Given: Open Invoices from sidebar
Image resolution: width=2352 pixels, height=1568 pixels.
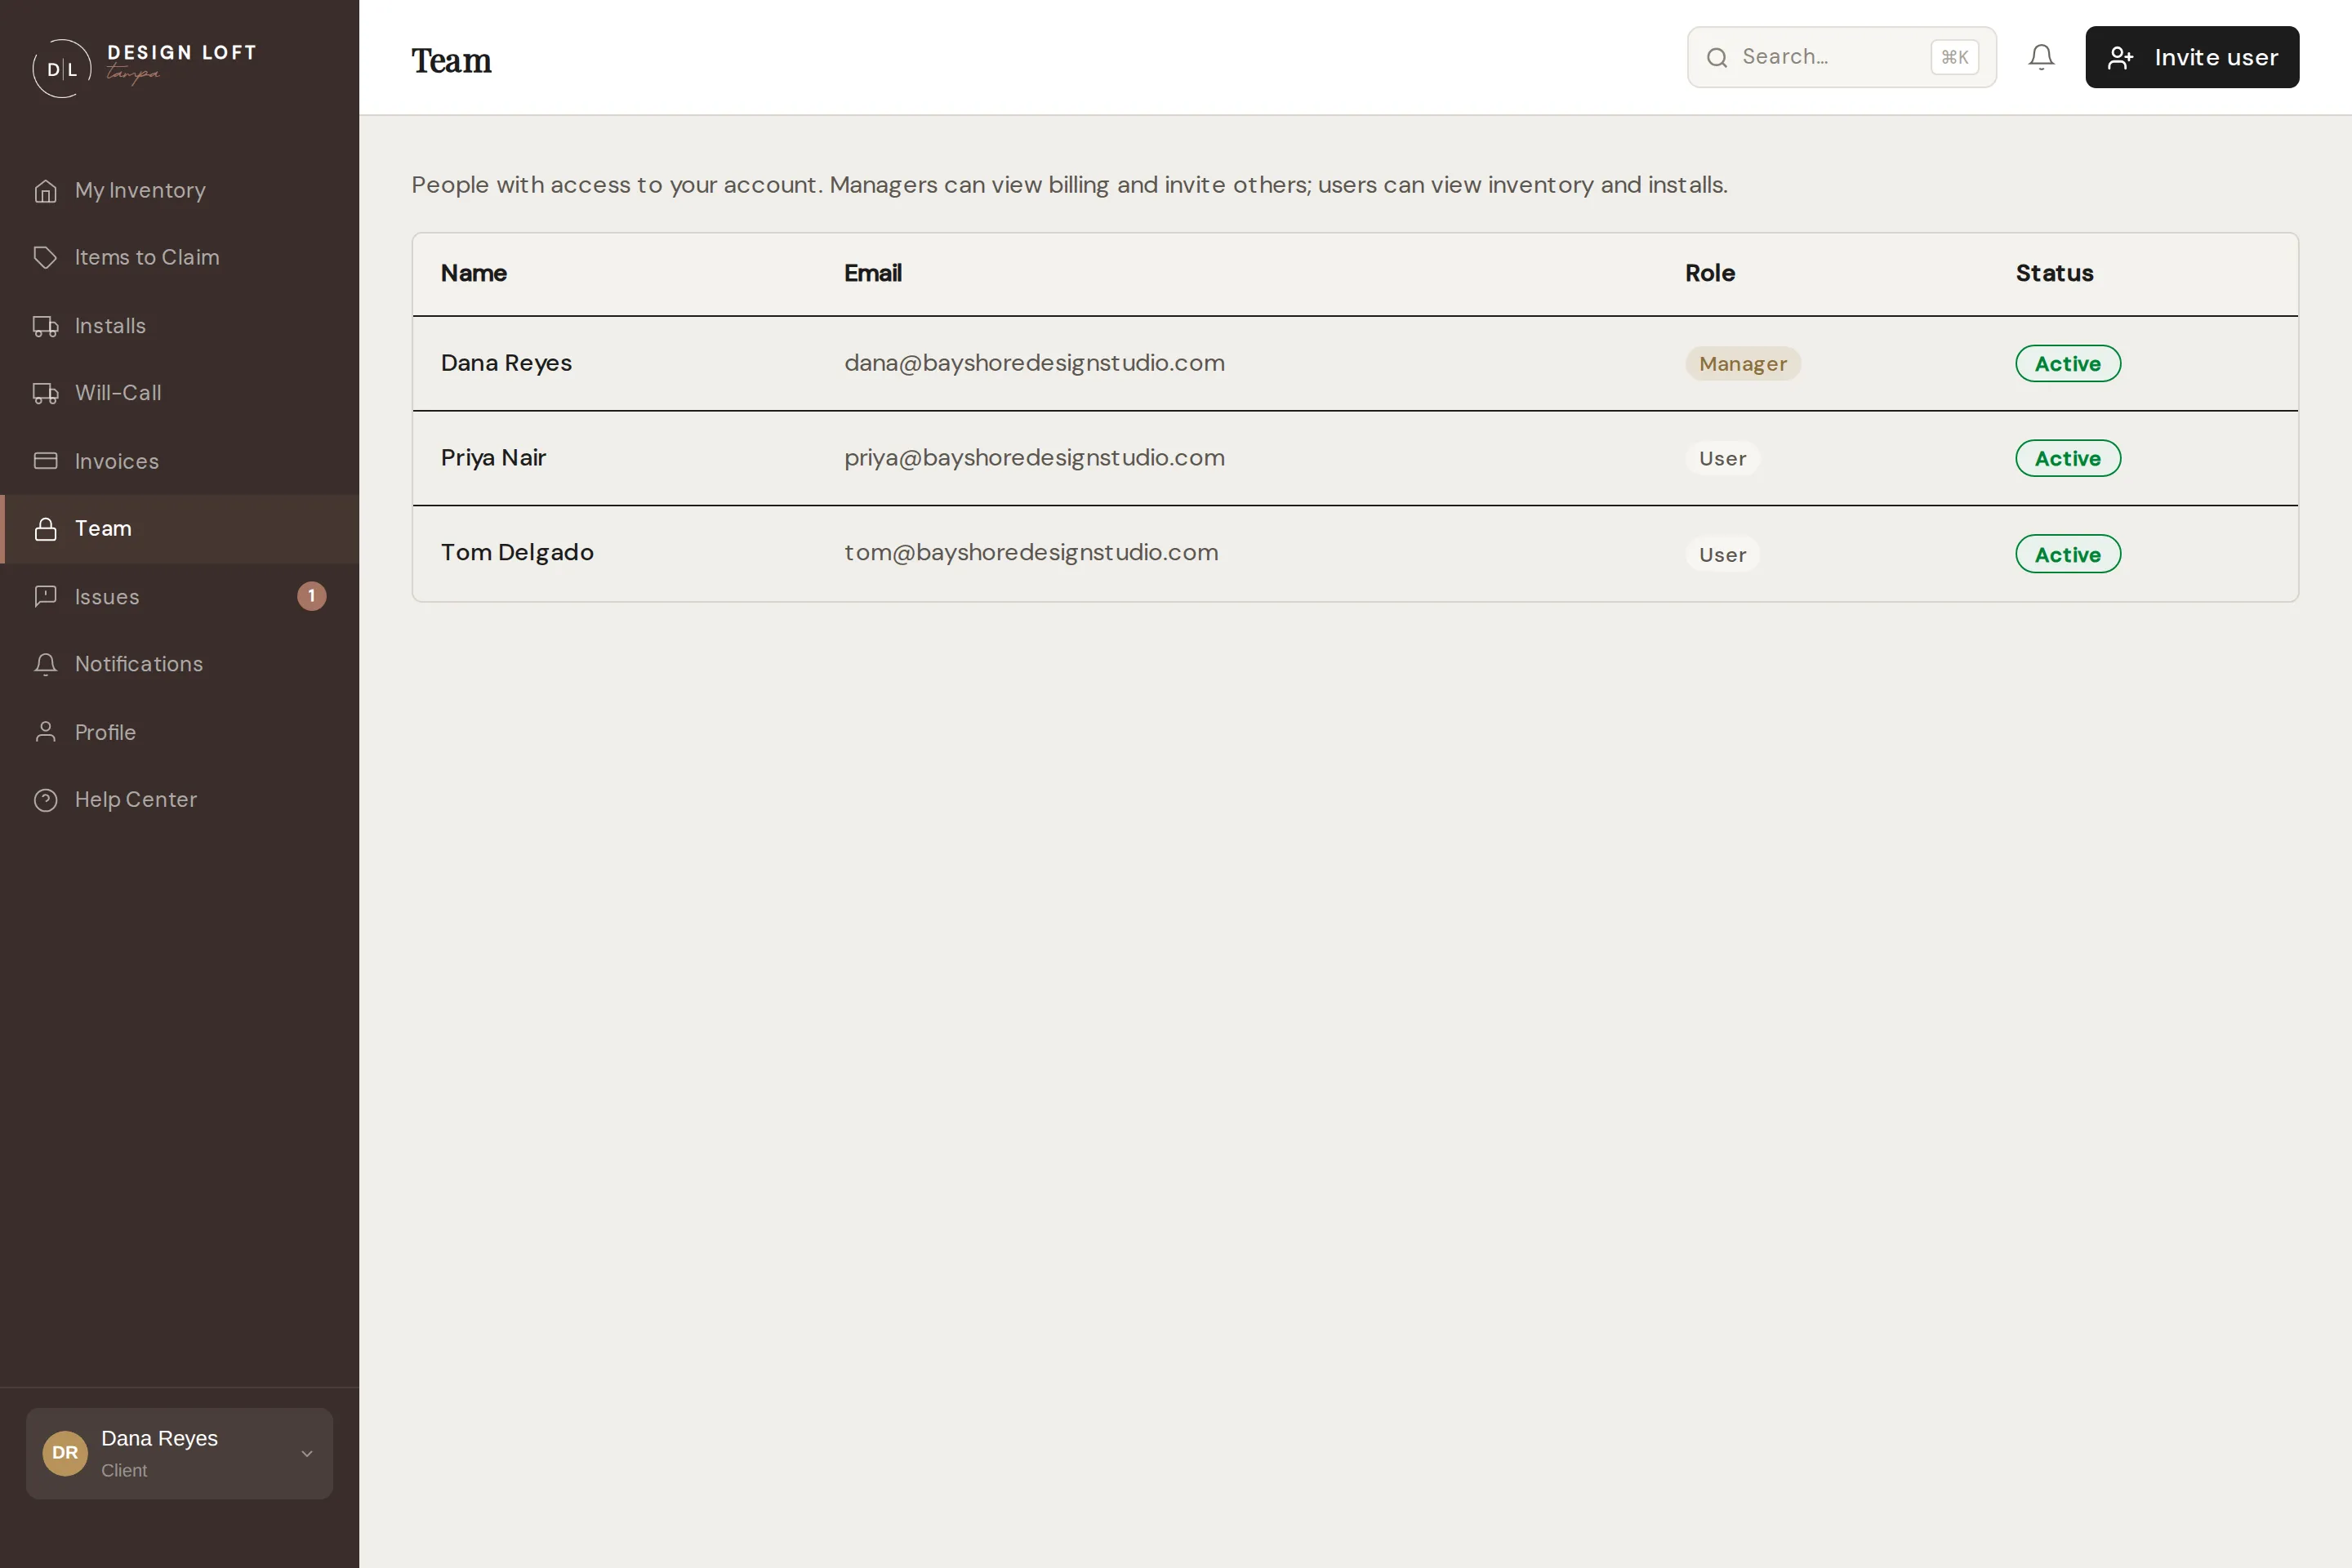Looking at the screenshot, I should click(180, 461).
